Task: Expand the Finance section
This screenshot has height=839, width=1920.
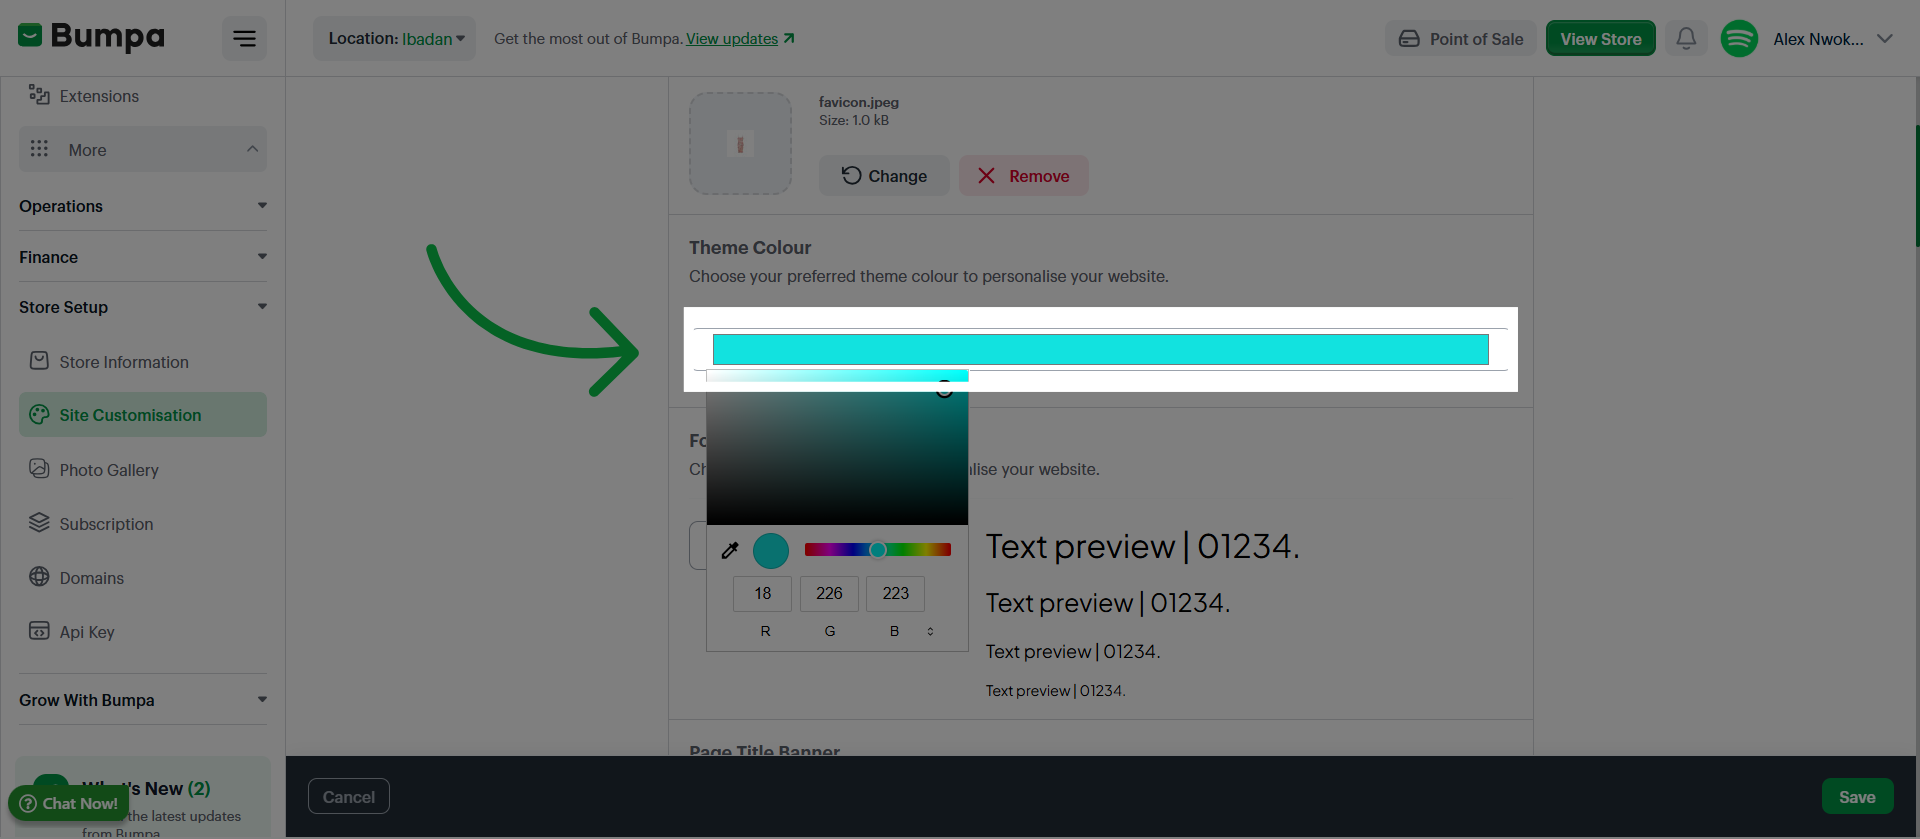Action: pos(143,257)
